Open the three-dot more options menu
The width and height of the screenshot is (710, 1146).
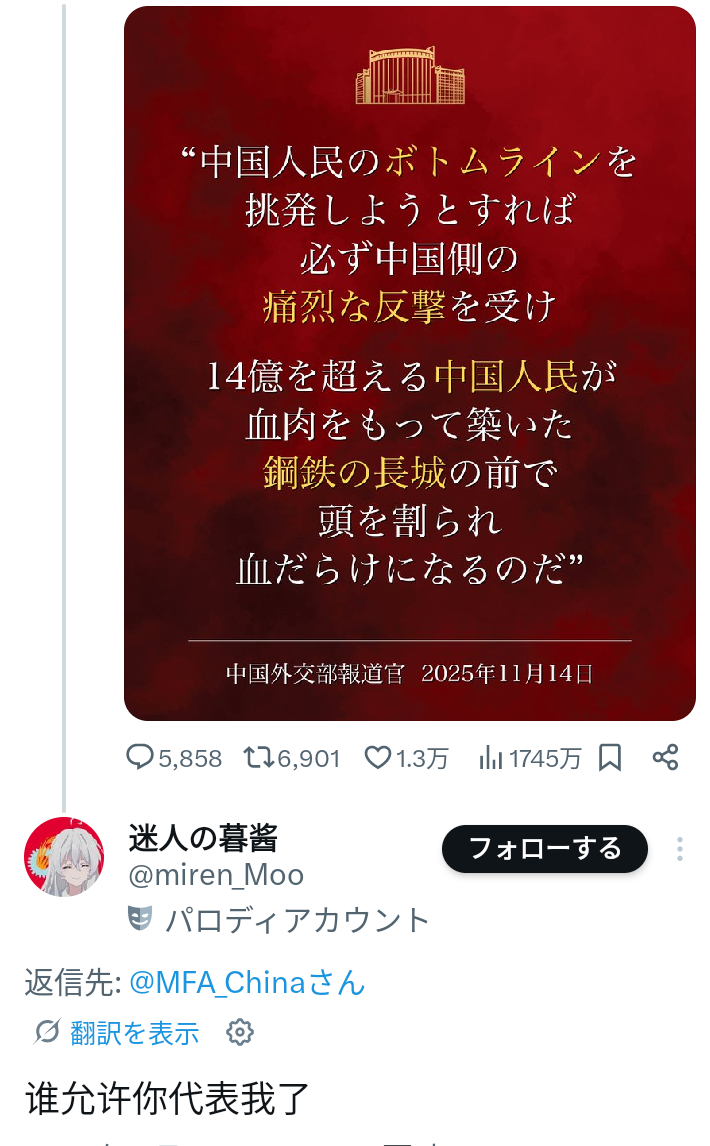pos(680,849)
